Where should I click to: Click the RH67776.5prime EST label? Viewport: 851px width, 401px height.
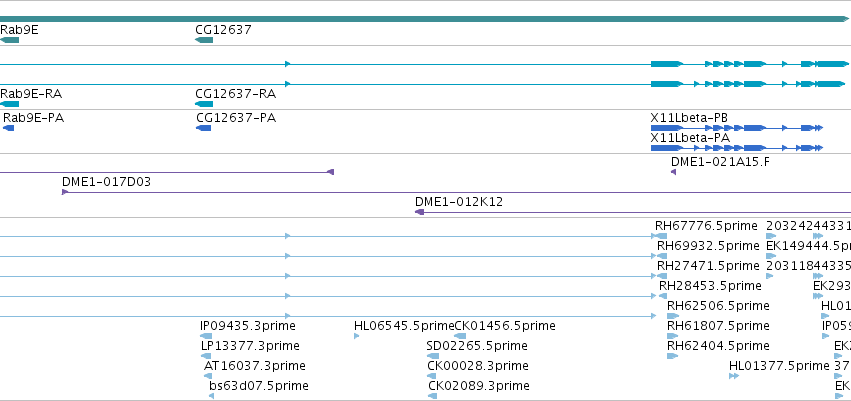pos(706,225)
